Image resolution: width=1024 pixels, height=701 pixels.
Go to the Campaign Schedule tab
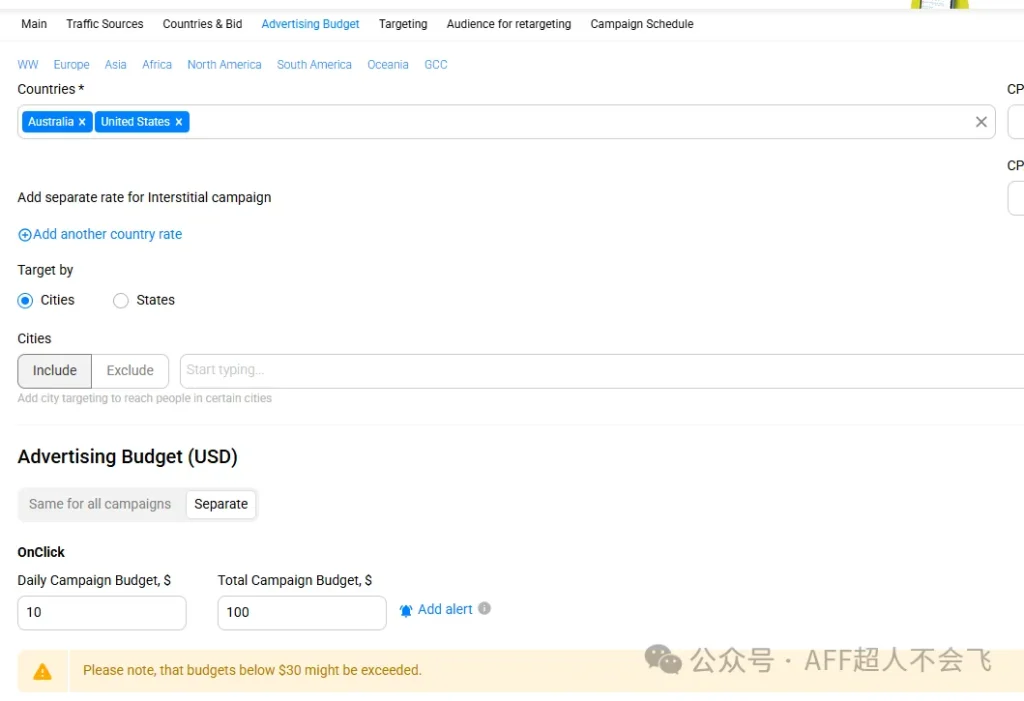click(x=641, y=24)
